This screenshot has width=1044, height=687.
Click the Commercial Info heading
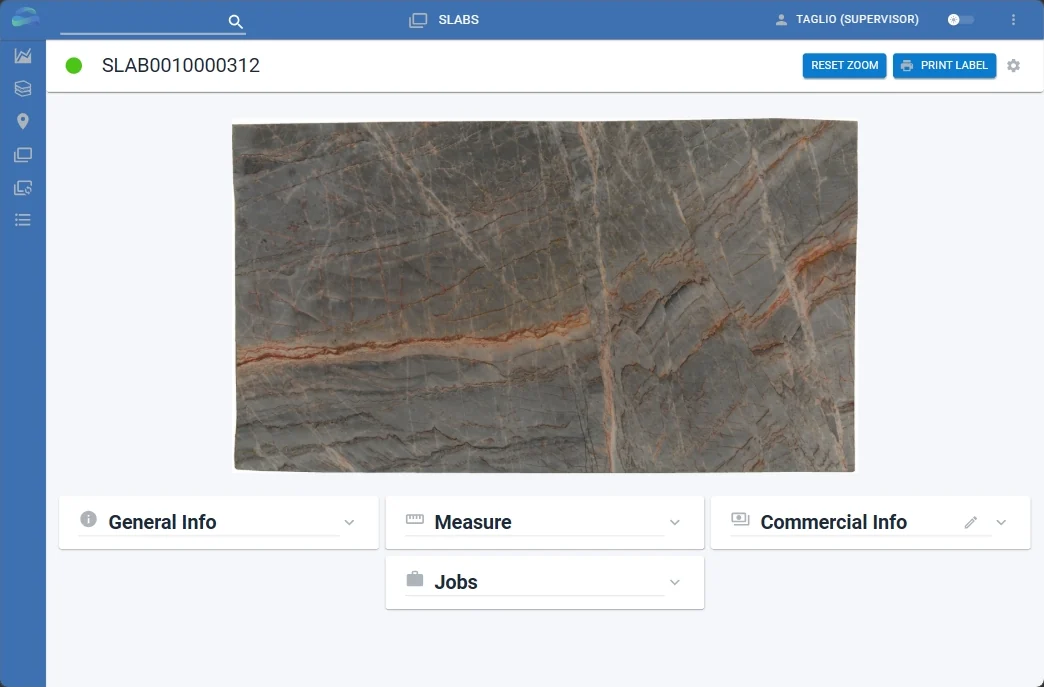point(834,522)
